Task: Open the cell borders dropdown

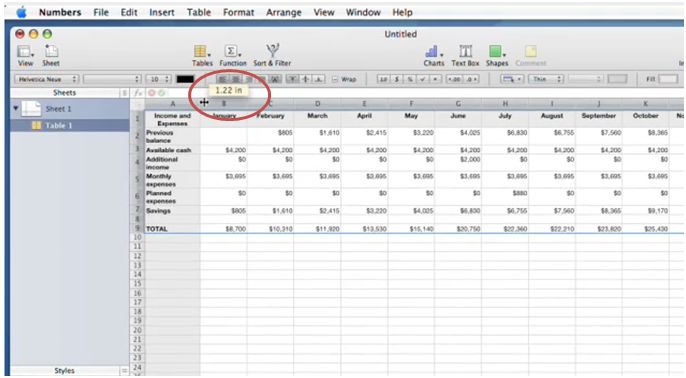Action: pyautogui.click(x=512, y=79)
